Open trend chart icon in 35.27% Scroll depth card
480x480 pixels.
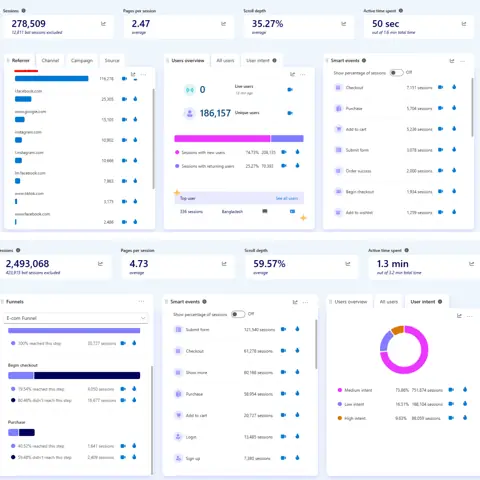344,24
